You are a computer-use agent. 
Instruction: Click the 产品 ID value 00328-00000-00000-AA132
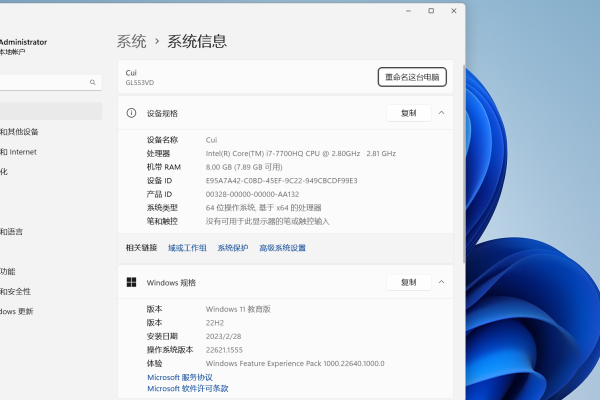[252, 194]
